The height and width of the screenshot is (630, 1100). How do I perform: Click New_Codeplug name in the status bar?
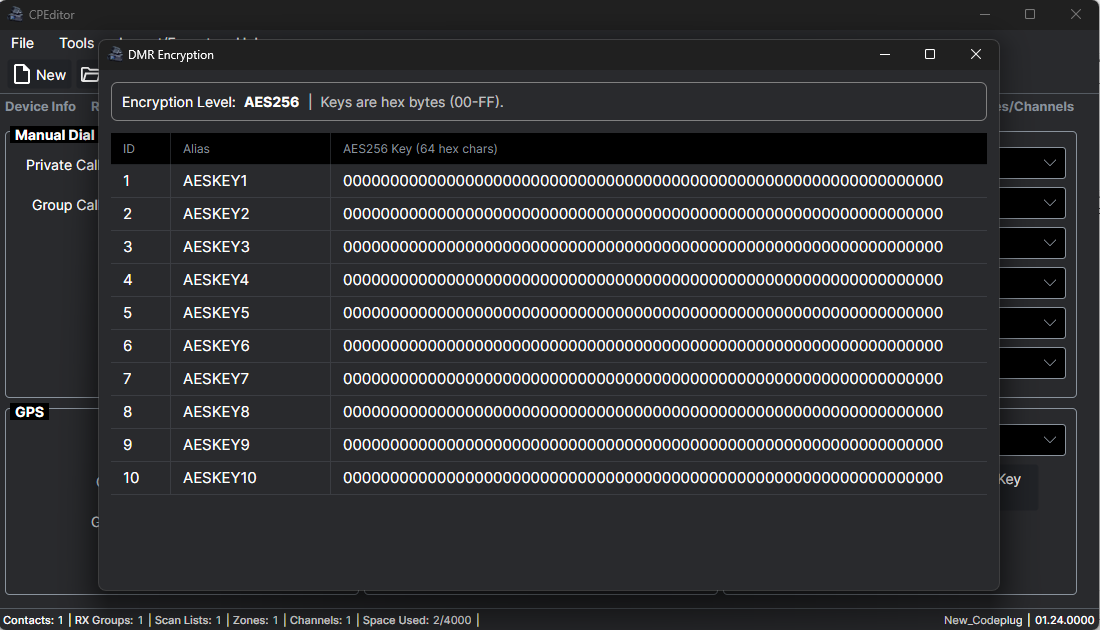983,620
